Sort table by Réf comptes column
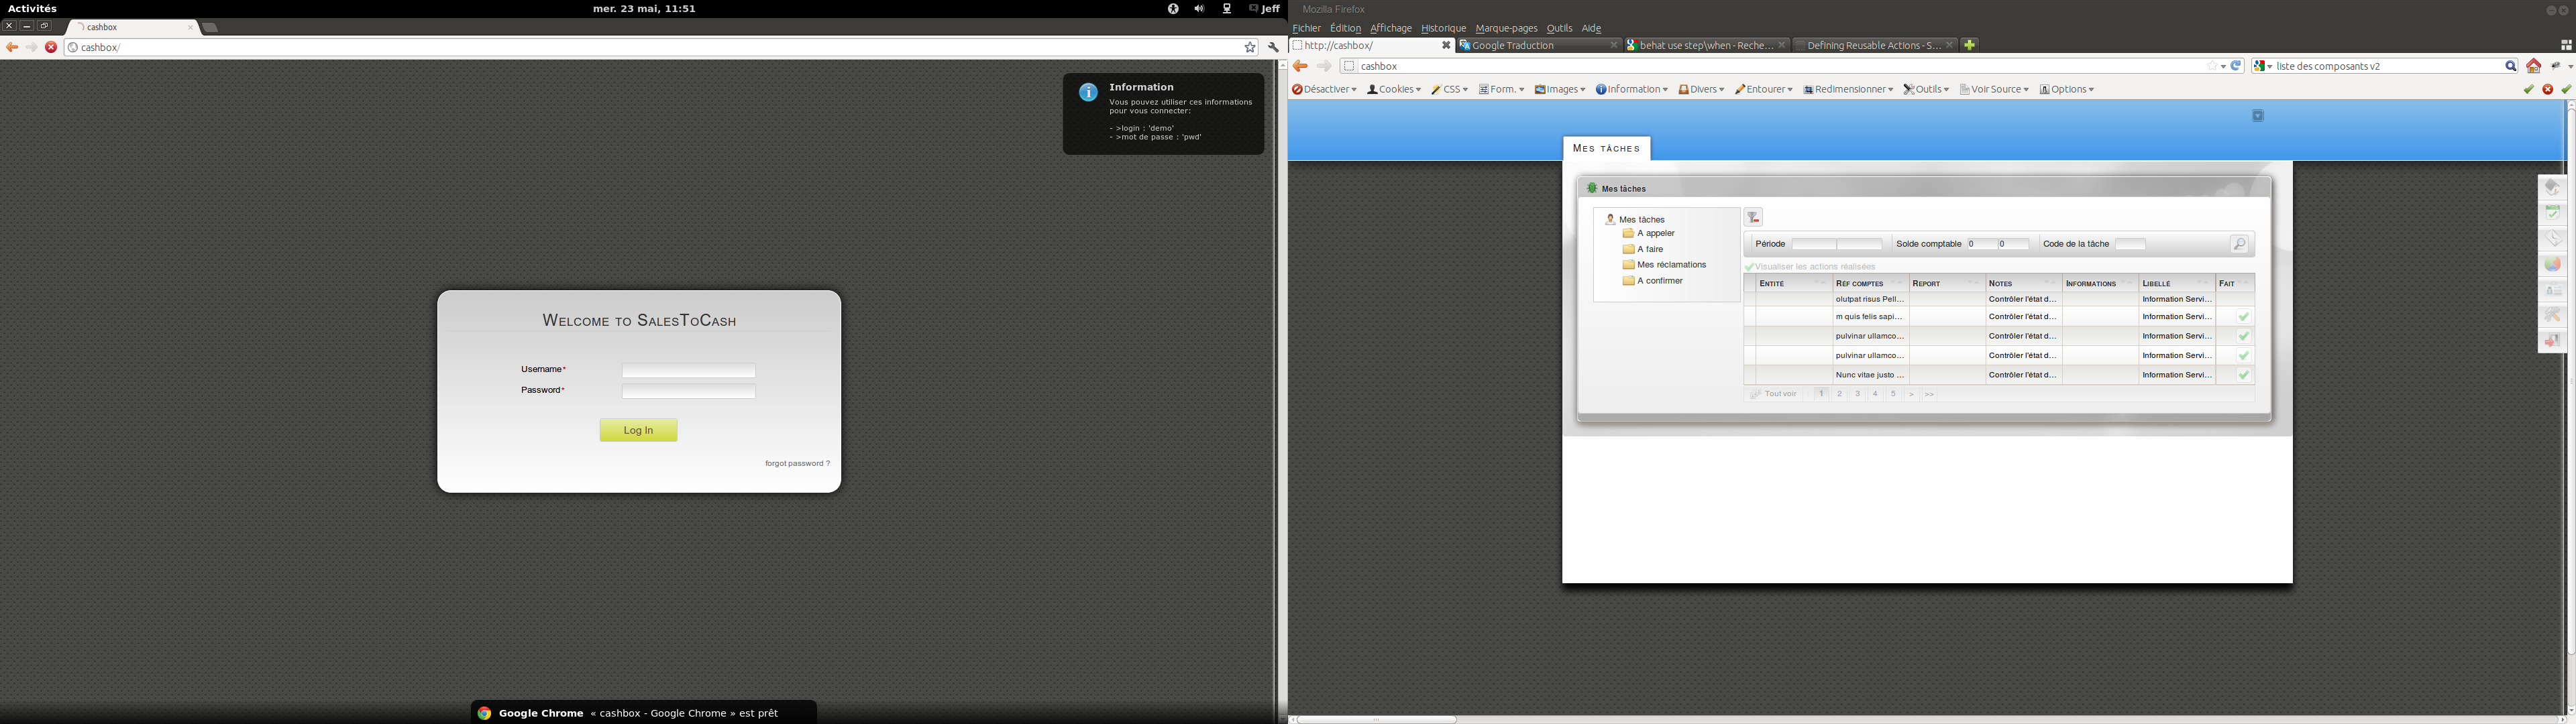 click(x=1870, y=284)
